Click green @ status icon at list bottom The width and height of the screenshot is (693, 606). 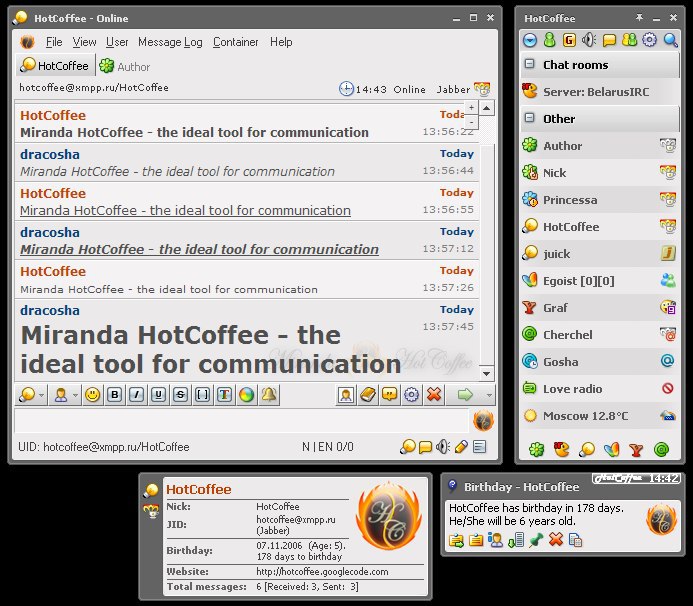tap(661, 450)
